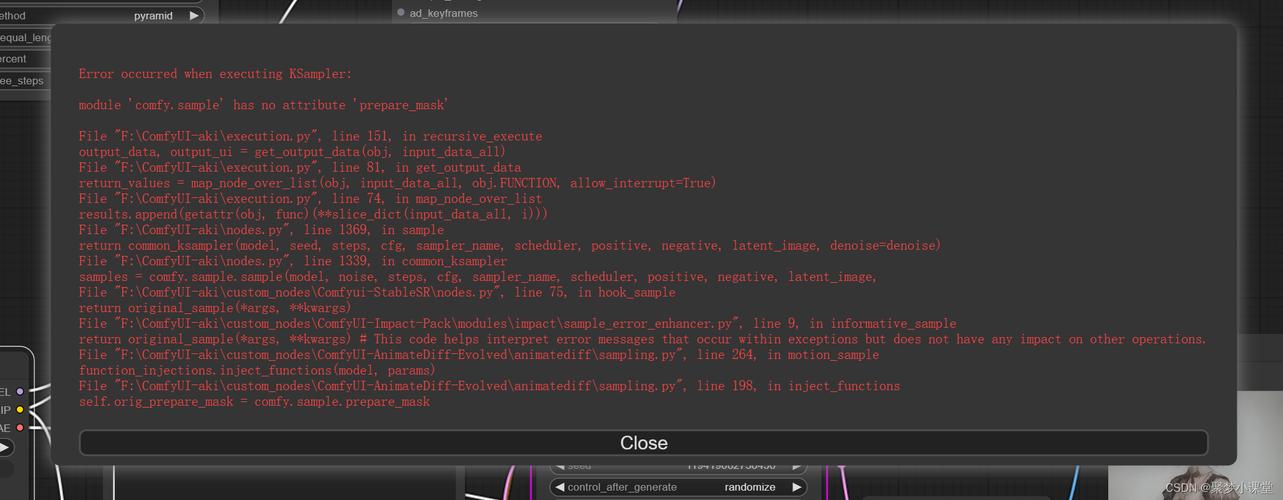Click the red VAE output port
This screenshot has height=500, width=1283.
20,428
